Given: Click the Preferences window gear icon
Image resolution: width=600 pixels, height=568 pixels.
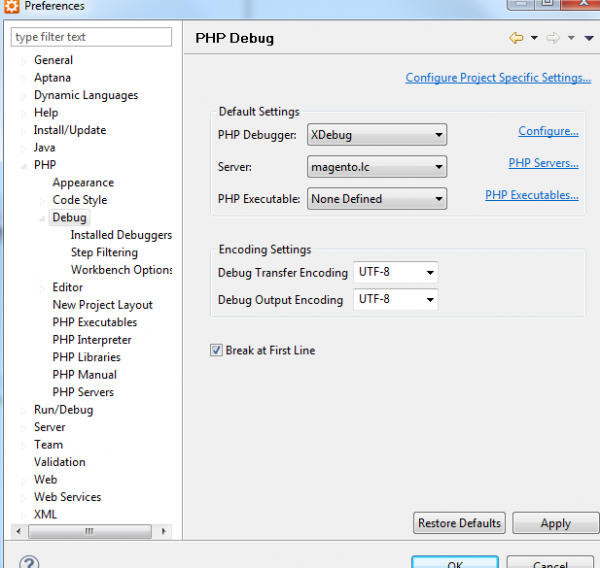Looking at the screenshot, I should [11, 6].
